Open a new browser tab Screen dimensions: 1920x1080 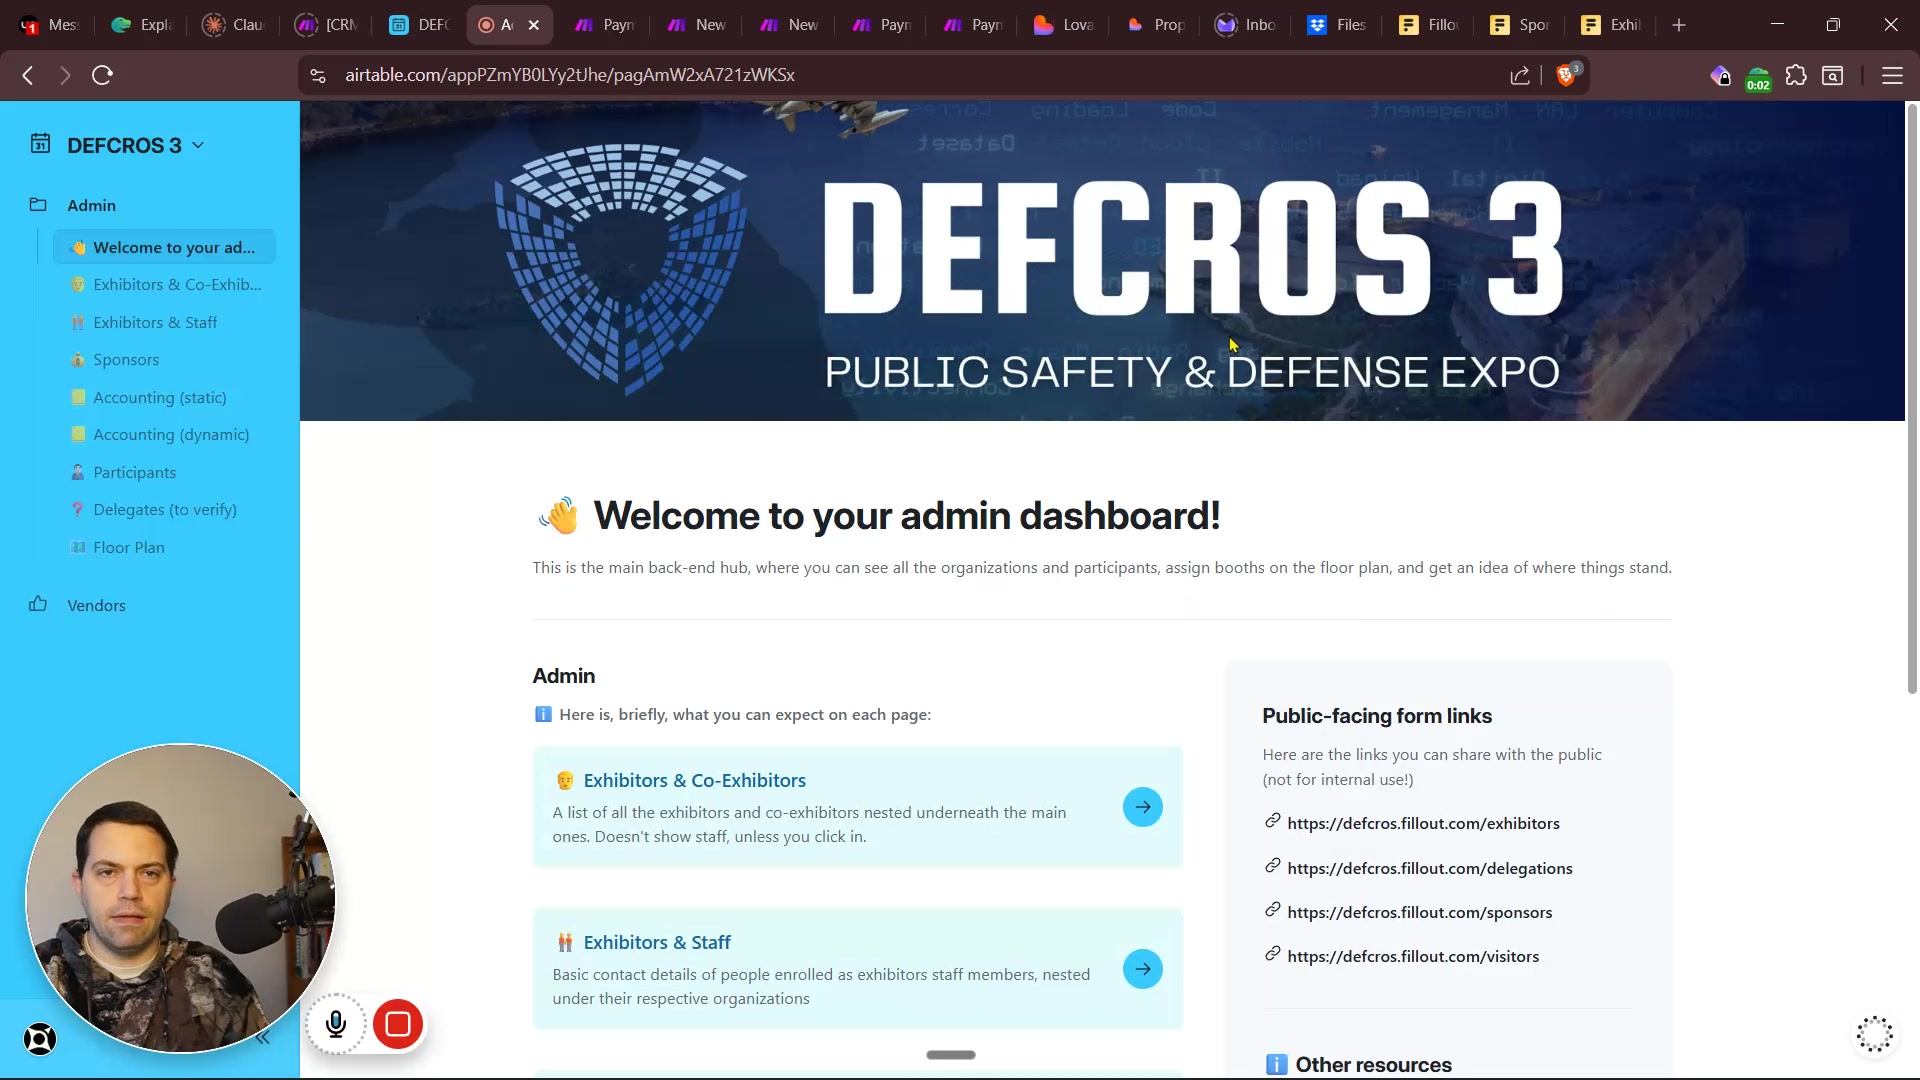coord(1679,25)
